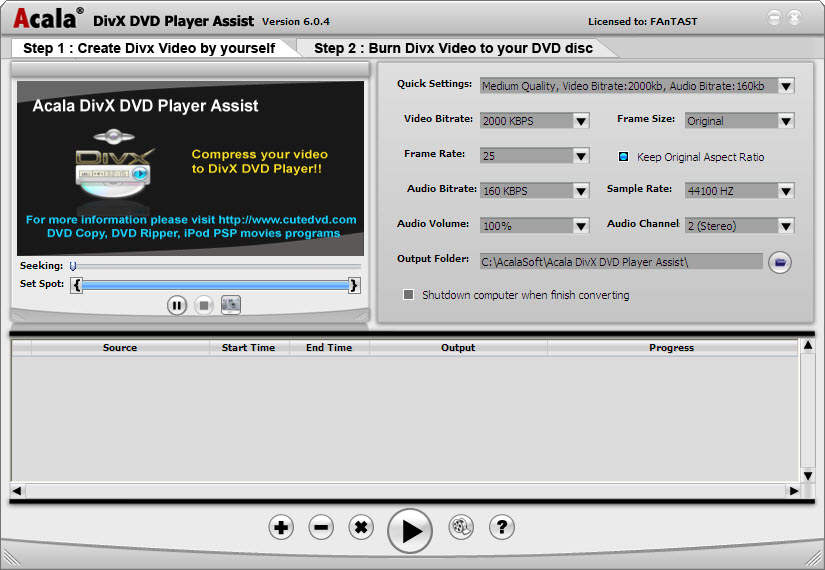This screenshot has height=570, width=825.
Task: Click the blue Set Spot range bar
Action: (216, 285)
